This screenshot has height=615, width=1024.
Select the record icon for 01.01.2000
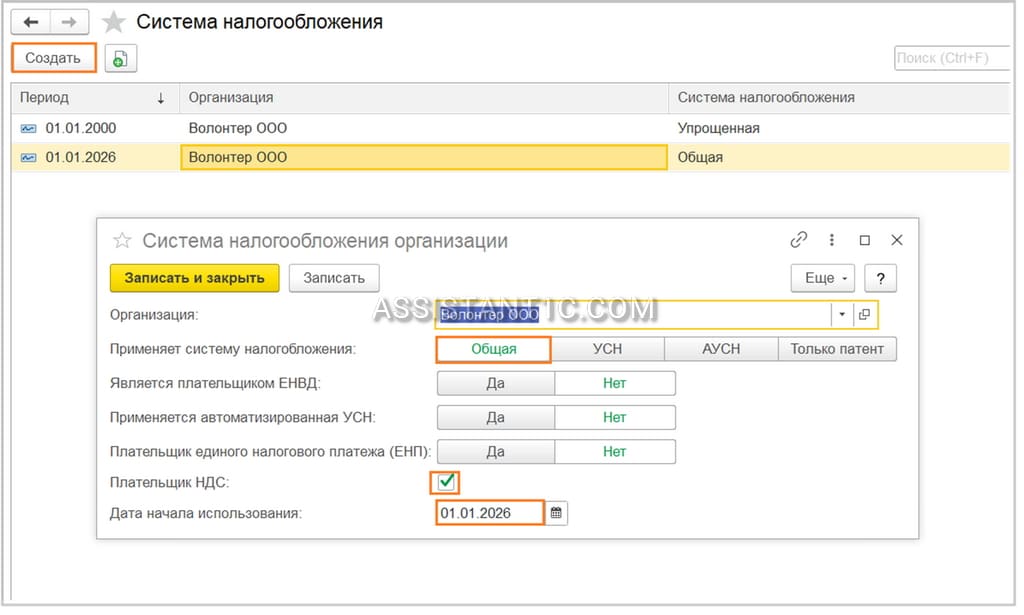(29, 129)
